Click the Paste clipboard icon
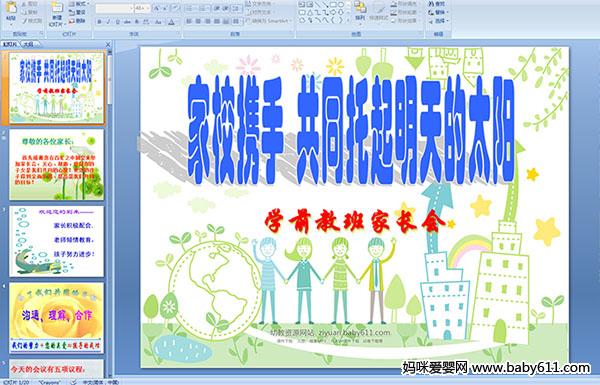This screenshot has width=600, height=385. pyautogui.click(x=11, y=8)
